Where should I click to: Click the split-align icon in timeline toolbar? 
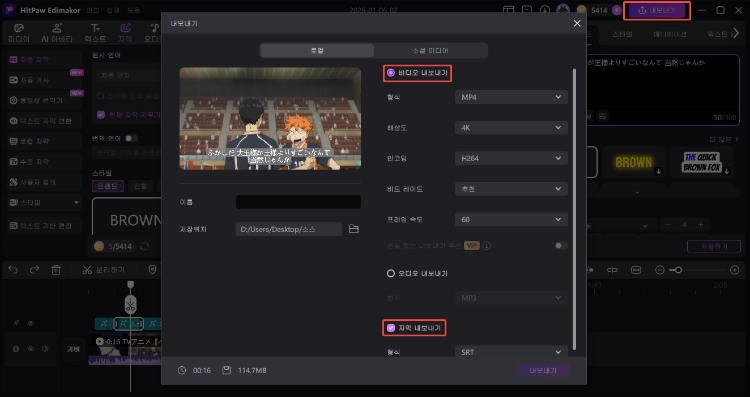(612, 270)
